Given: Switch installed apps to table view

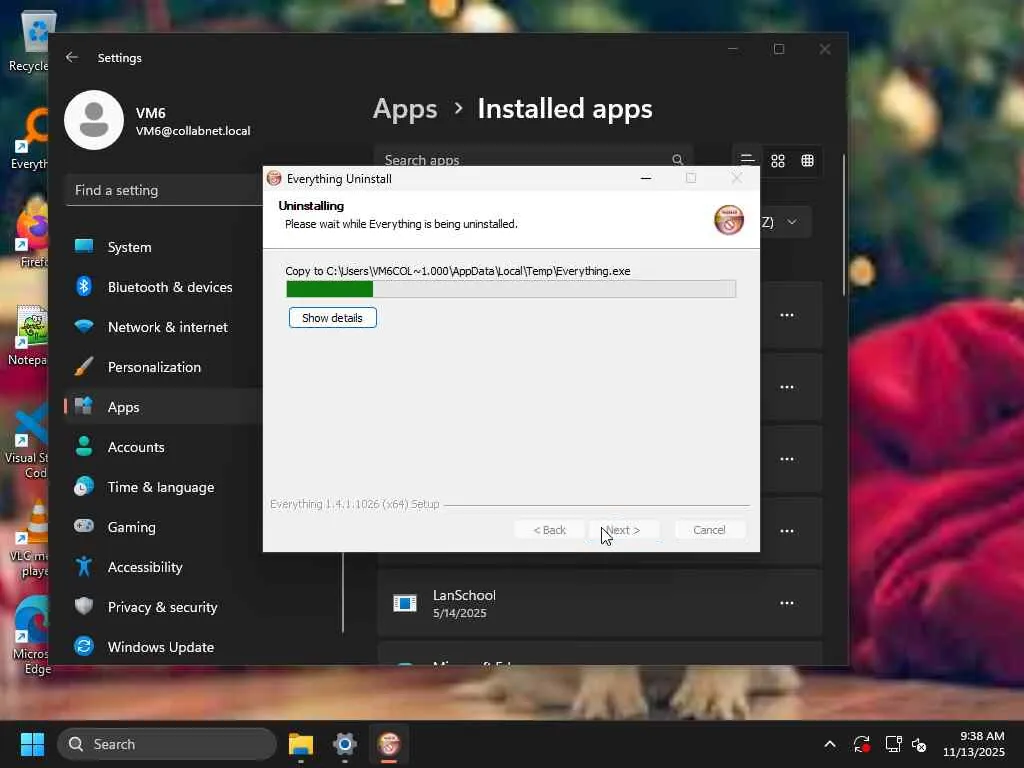Looking at the screenshot, I should click(807, 161).
